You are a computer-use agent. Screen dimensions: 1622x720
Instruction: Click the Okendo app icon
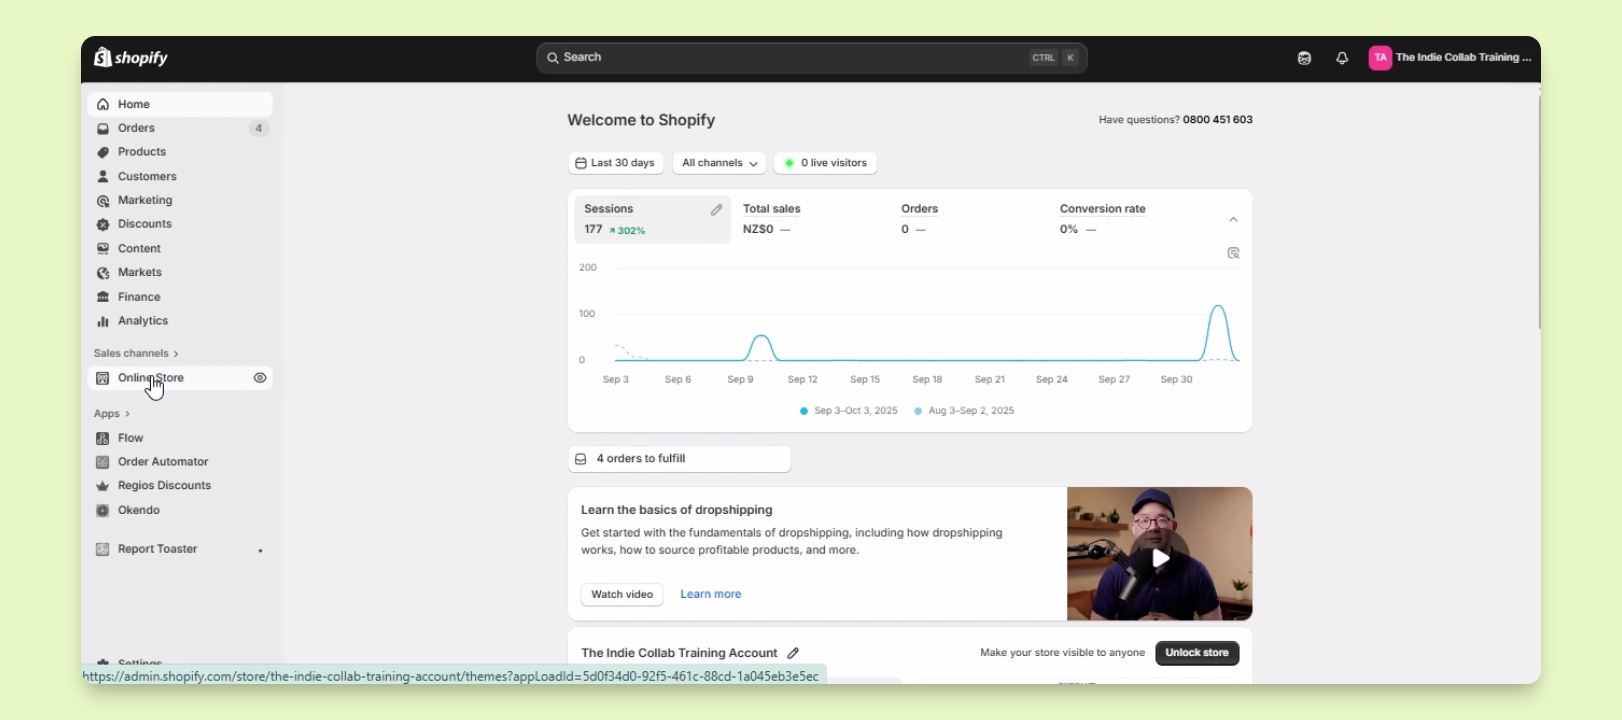pos(103,510)
